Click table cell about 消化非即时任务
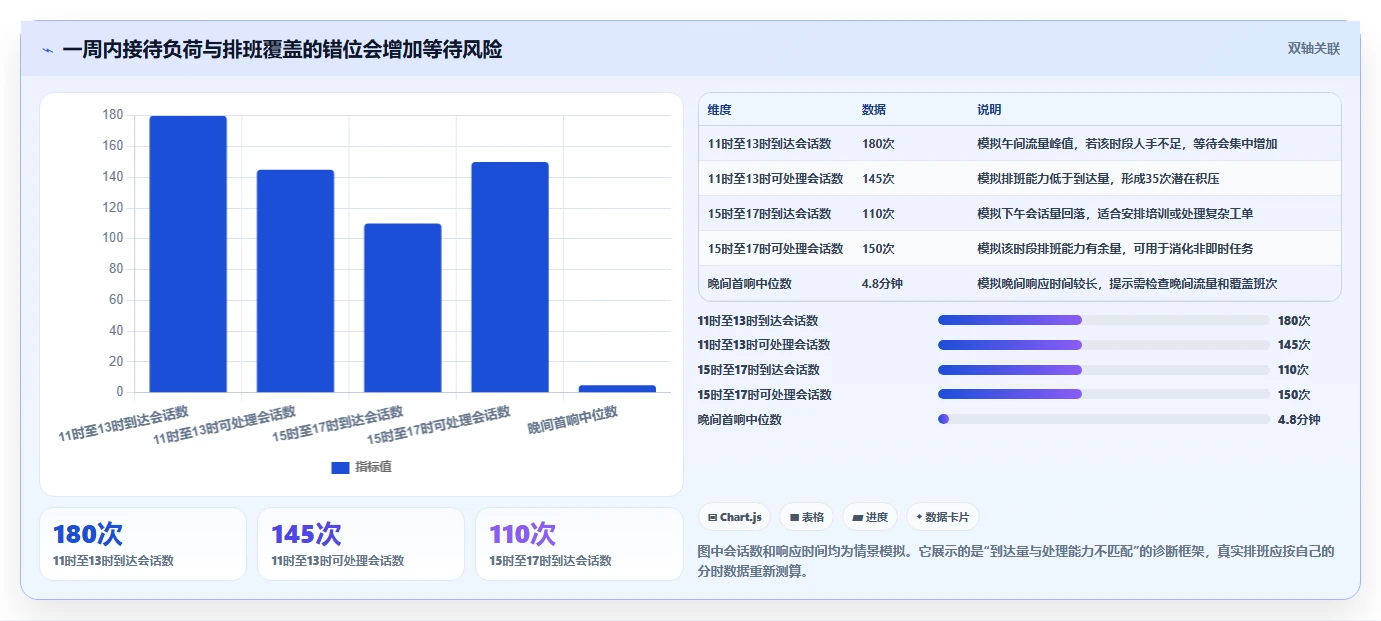 click(x=1115, y=249)
